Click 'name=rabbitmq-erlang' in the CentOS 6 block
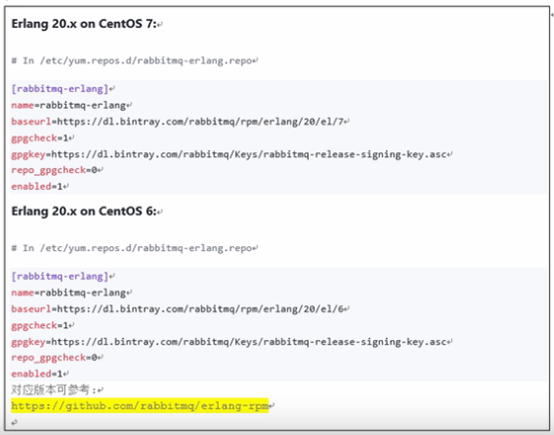The image size is (554, 435). coord(69,293)
